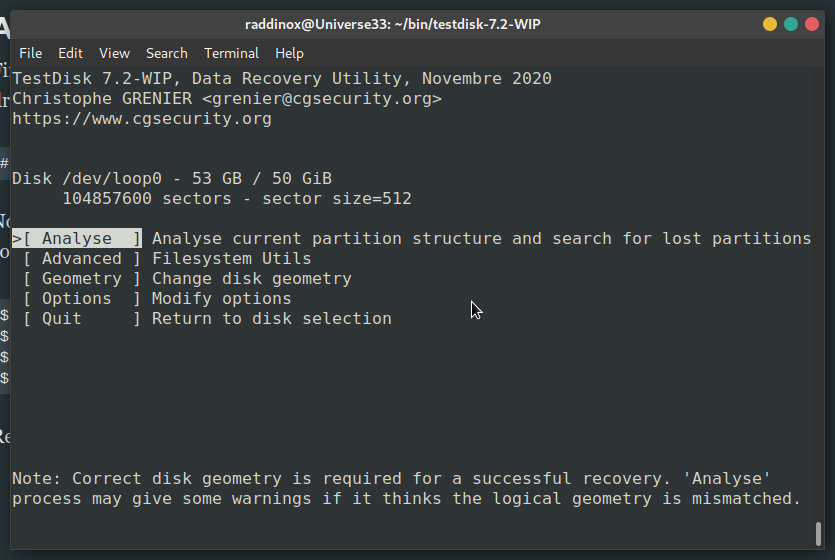Click the red close window button
Viewport: 835px width, 560px height.
coord(812,24)
